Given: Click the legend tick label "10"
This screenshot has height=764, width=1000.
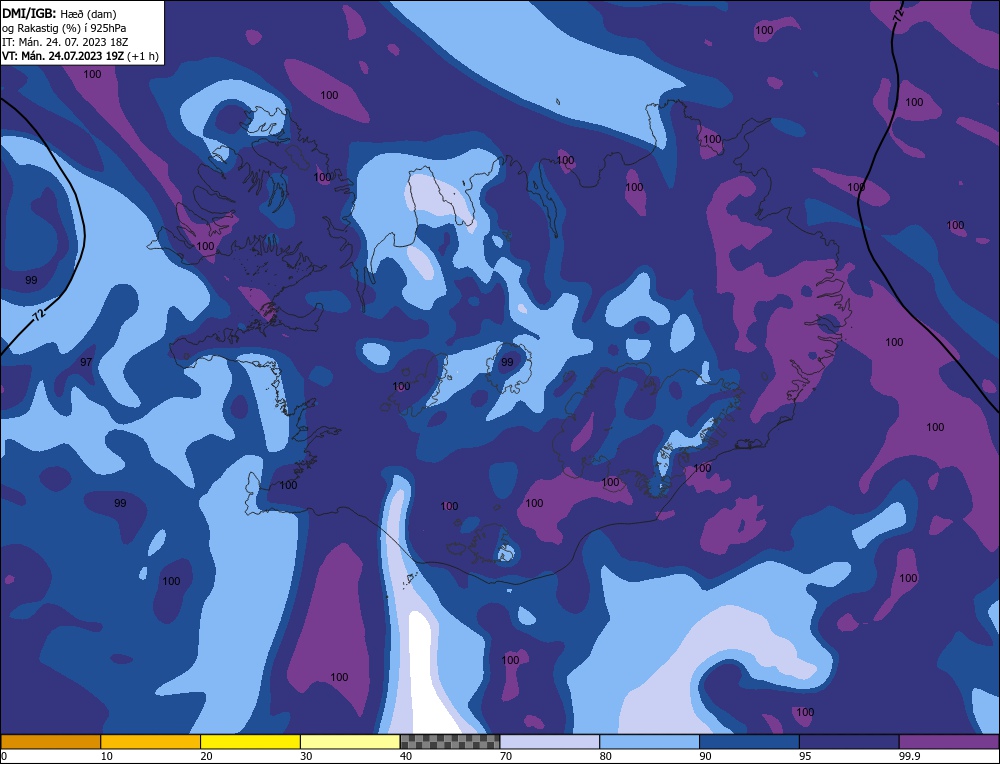Looking at the screenshot, I should [107, 756].
